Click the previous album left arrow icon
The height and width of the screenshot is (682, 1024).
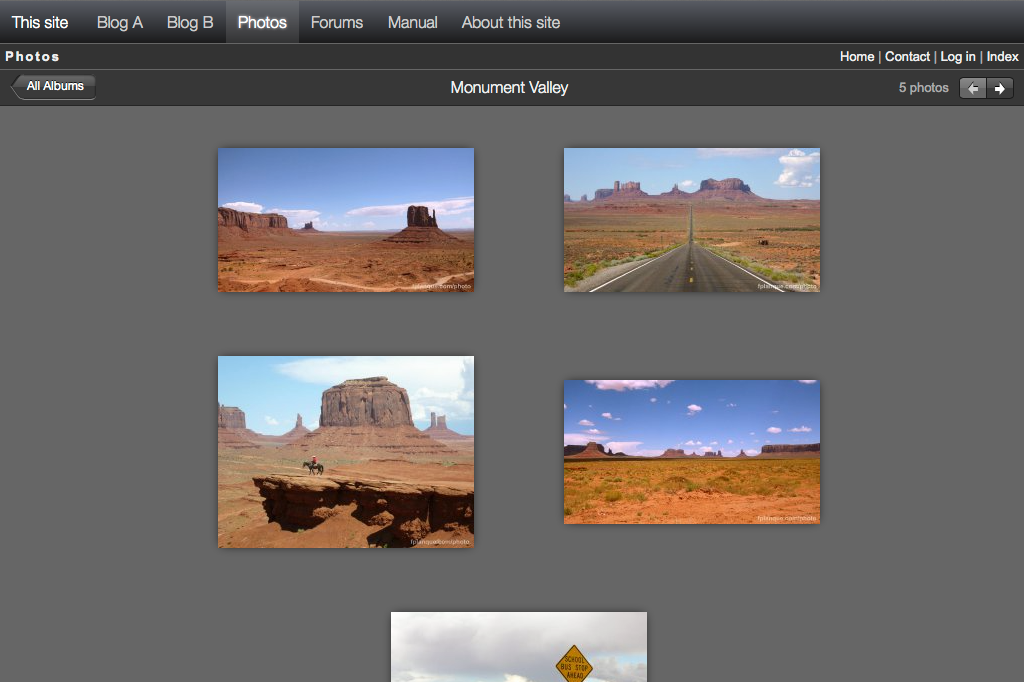click(973, 88)
